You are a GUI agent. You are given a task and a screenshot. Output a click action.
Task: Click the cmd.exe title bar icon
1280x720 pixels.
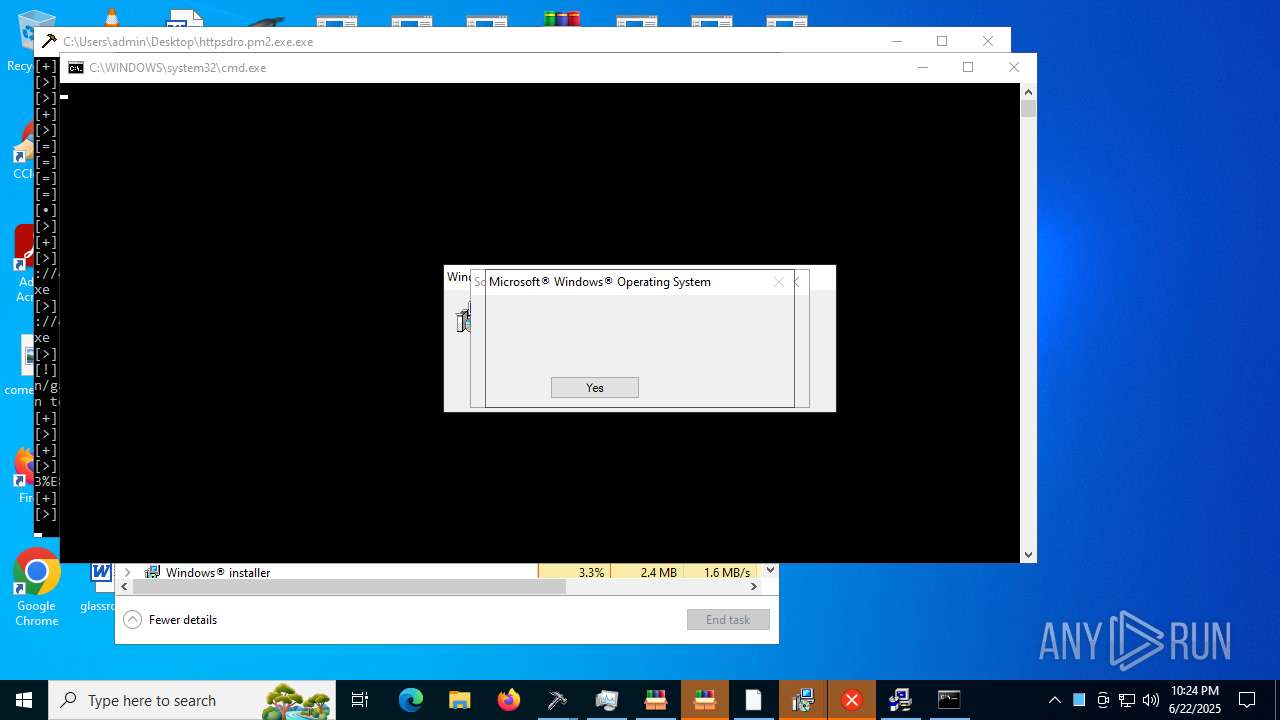(76, 68)
